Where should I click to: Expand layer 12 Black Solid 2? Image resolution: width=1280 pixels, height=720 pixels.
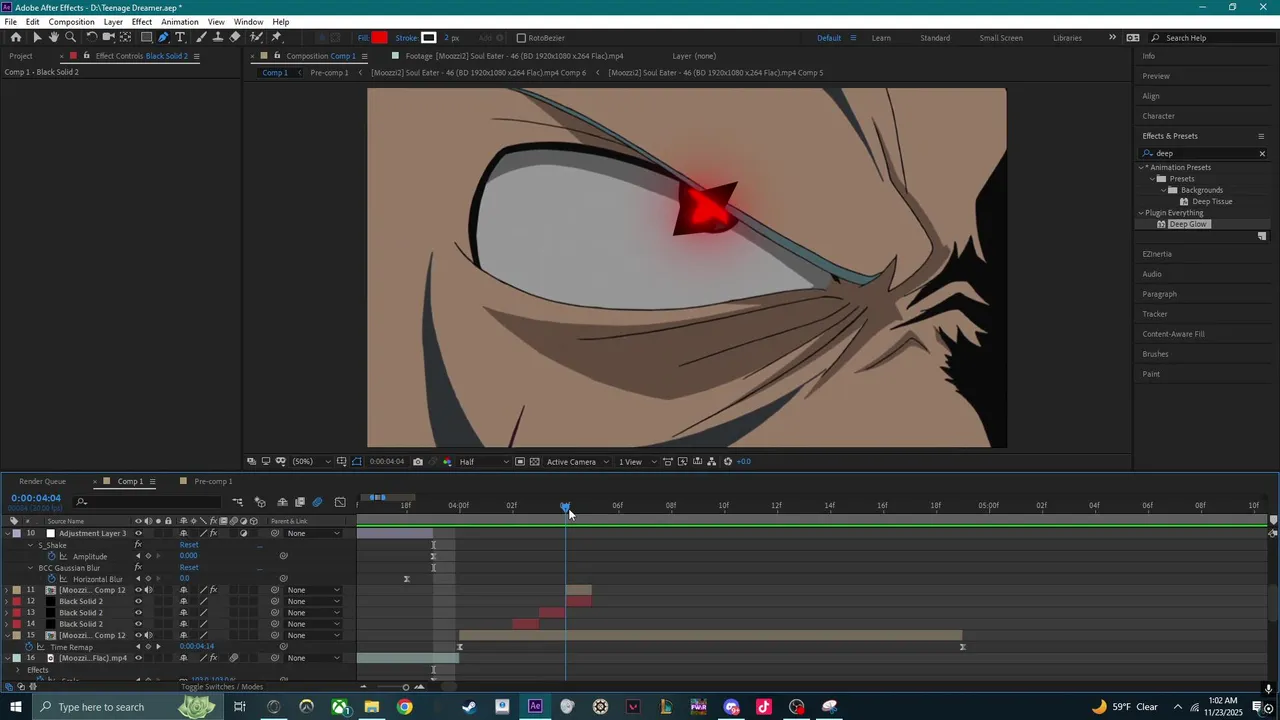point(7,601)
